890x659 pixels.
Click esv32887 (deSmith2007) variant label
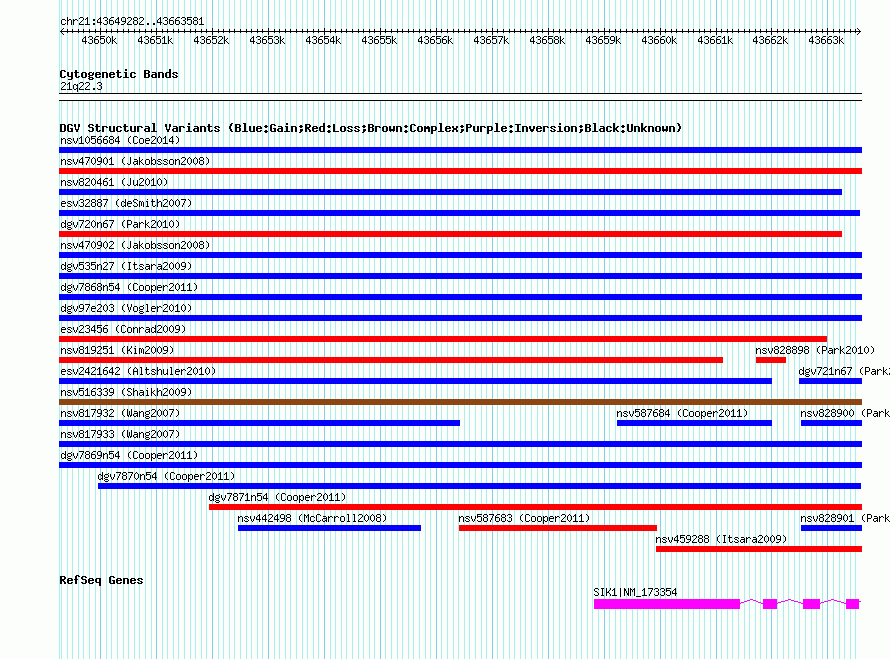[126, 203]
